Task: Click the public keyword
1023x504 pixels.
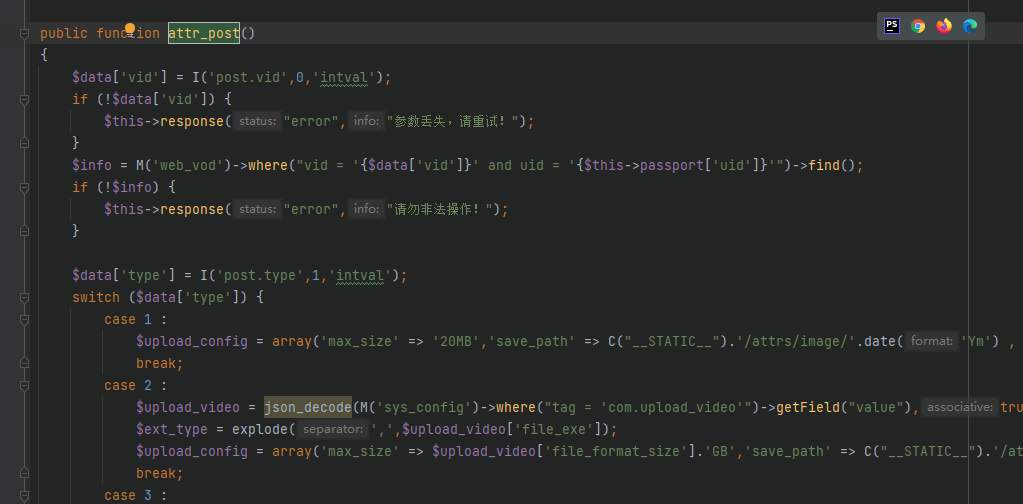Action: (64, 33)
